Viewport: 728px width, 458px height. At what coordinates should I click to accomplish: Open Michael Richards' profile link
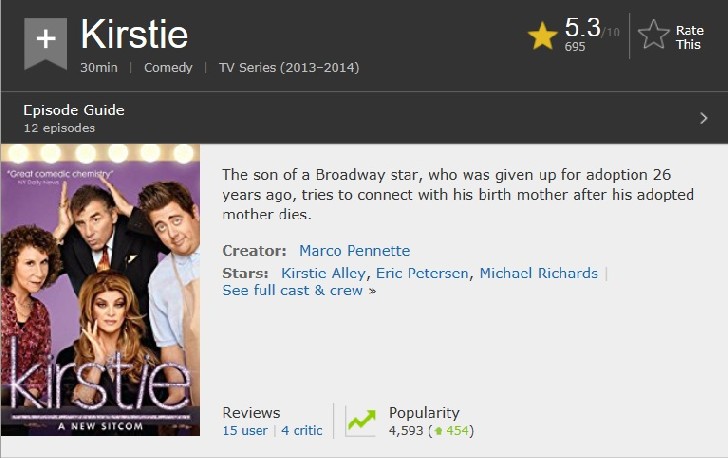click(x=539, y=273)
